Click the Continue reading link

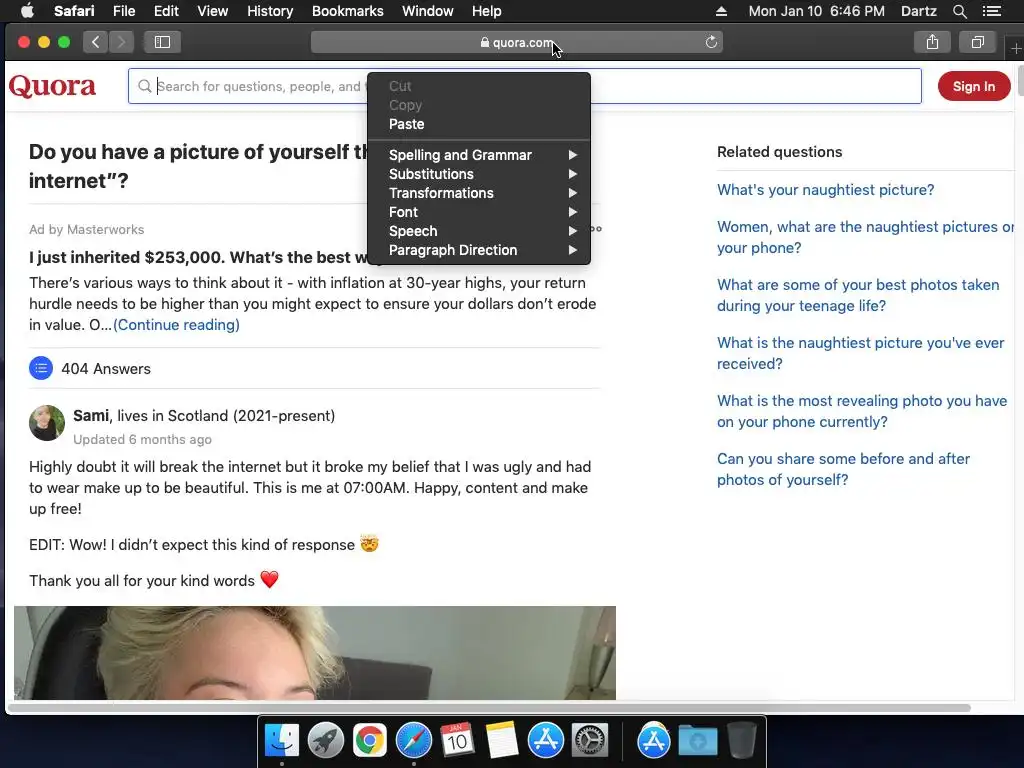point(176,325)
